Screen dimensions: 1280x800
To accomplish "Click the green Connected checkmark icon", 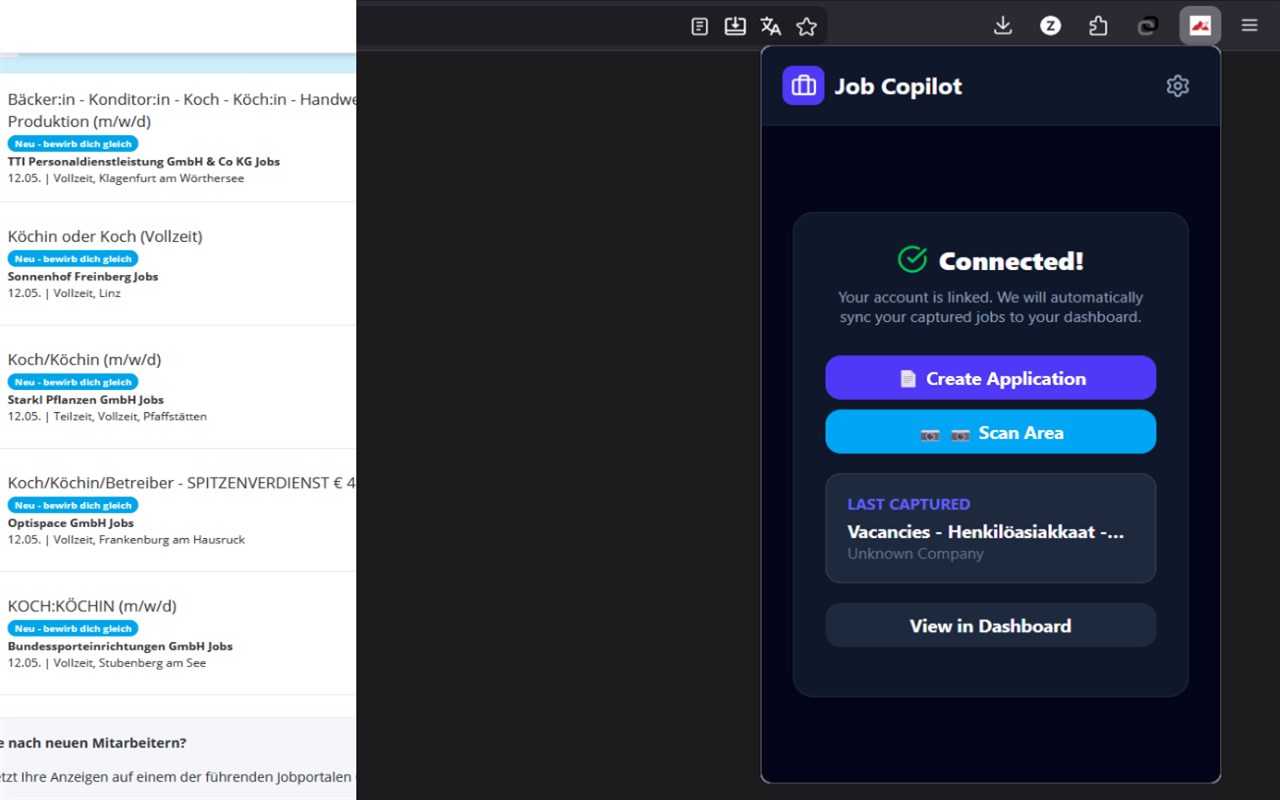I will point(912,260).
